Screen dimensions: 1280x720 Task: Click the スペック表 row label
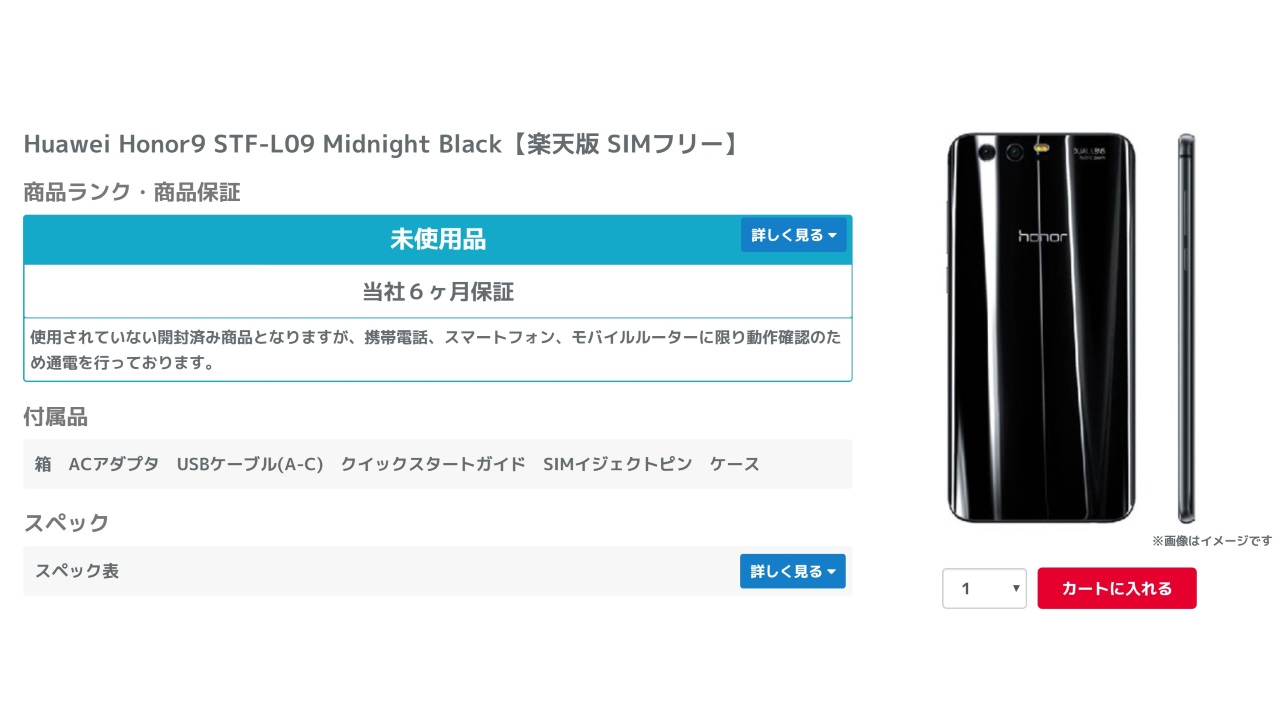coord(77,572)
